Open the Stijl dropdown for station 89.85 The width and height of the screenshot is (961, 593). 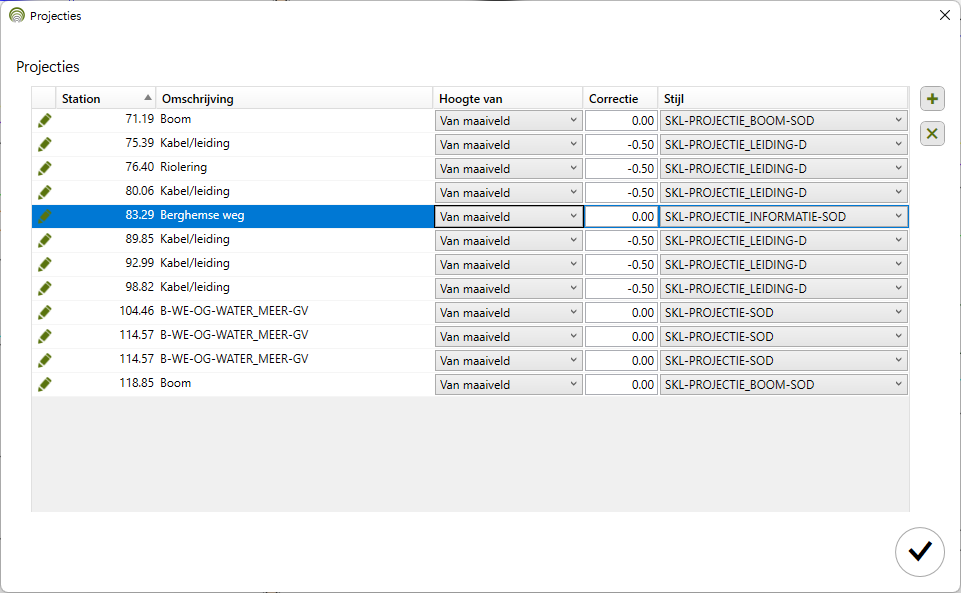[783, 241]
